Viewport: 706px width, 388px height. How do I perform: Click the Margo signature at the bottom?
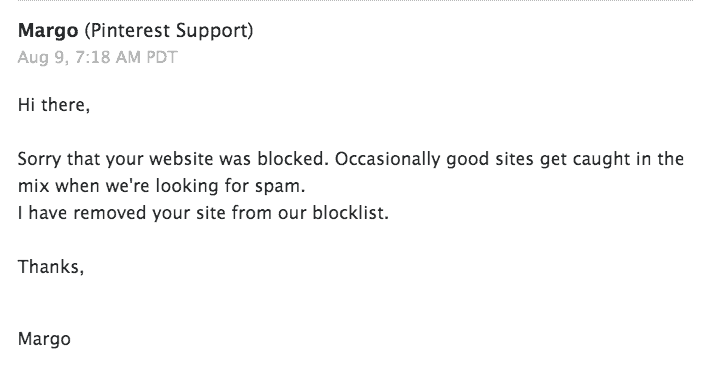(44, 339)
